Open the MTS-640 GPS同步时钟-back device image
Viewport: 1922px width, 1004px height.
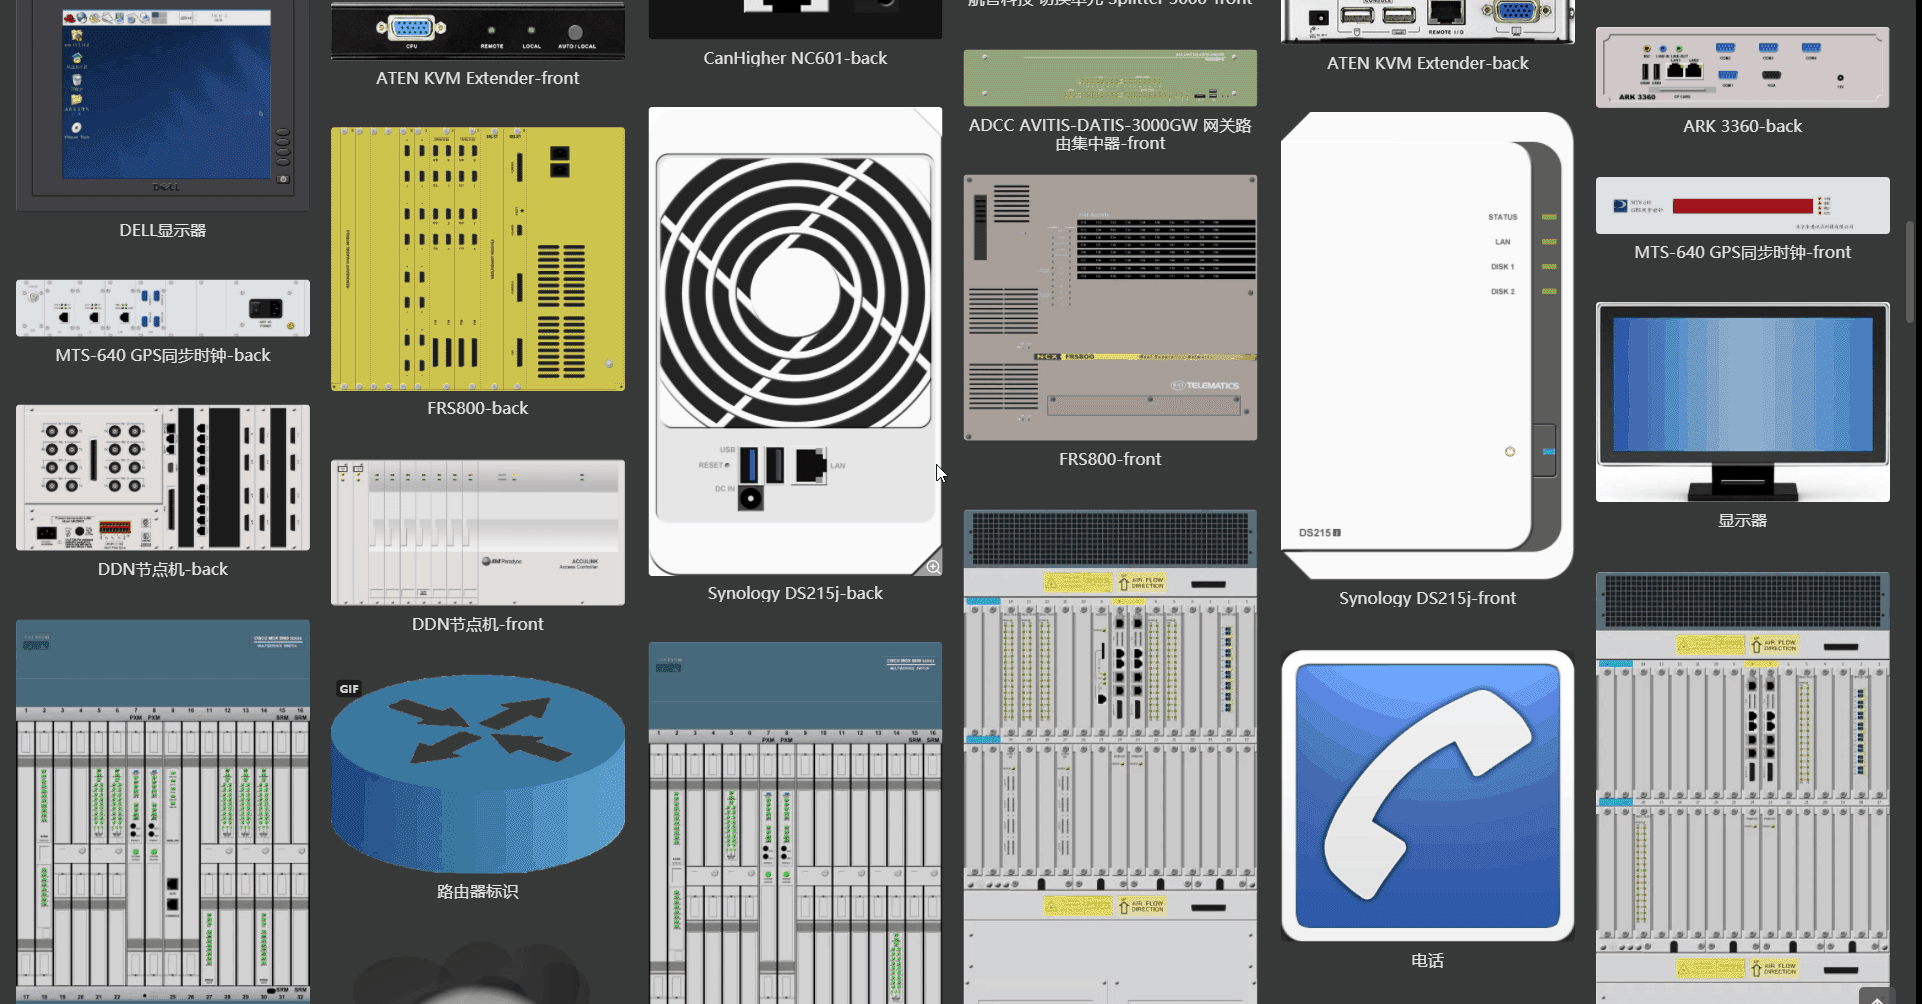[163, 308]
